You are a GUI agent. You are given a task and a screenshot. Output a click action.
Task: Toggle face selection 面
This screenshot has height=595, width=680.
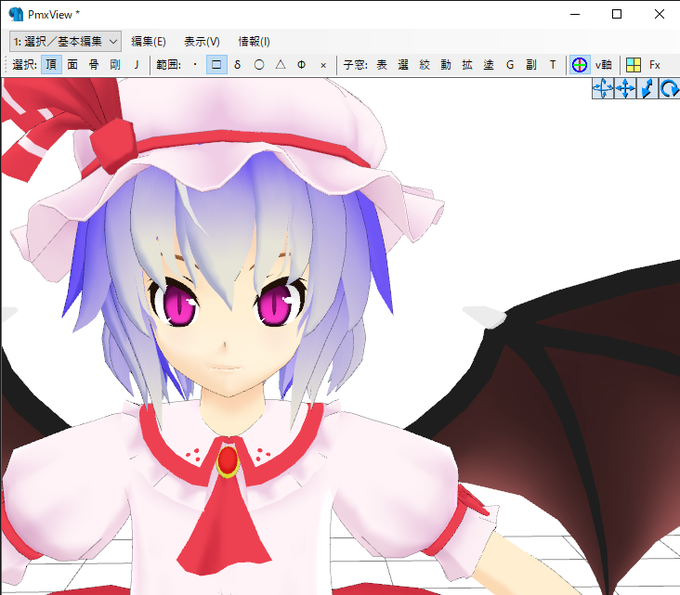point(72,65)
